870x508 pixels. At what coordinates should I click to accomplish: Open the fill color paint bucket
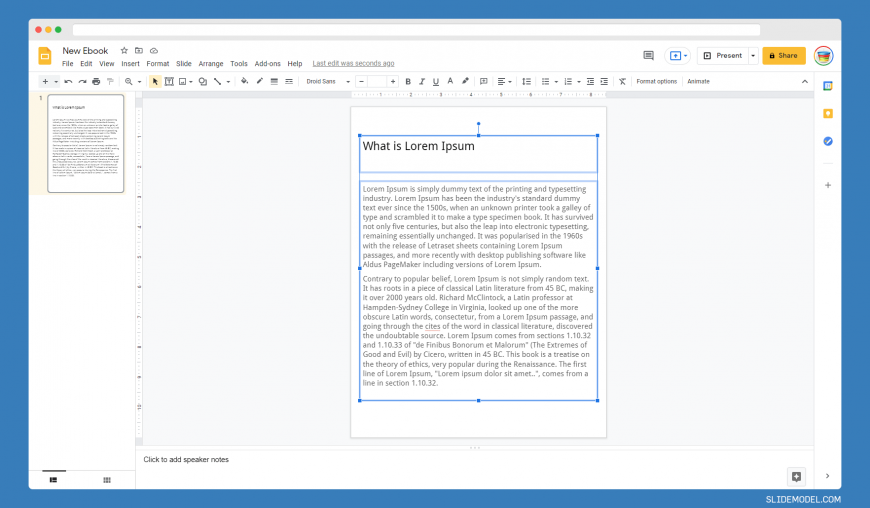pos(244,81)
